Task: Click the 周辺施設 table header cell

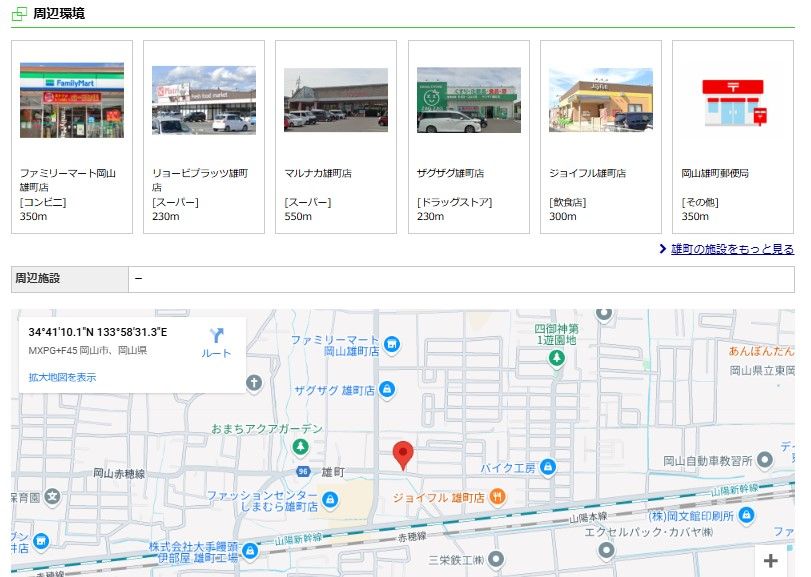Action: tap(70, 279)
